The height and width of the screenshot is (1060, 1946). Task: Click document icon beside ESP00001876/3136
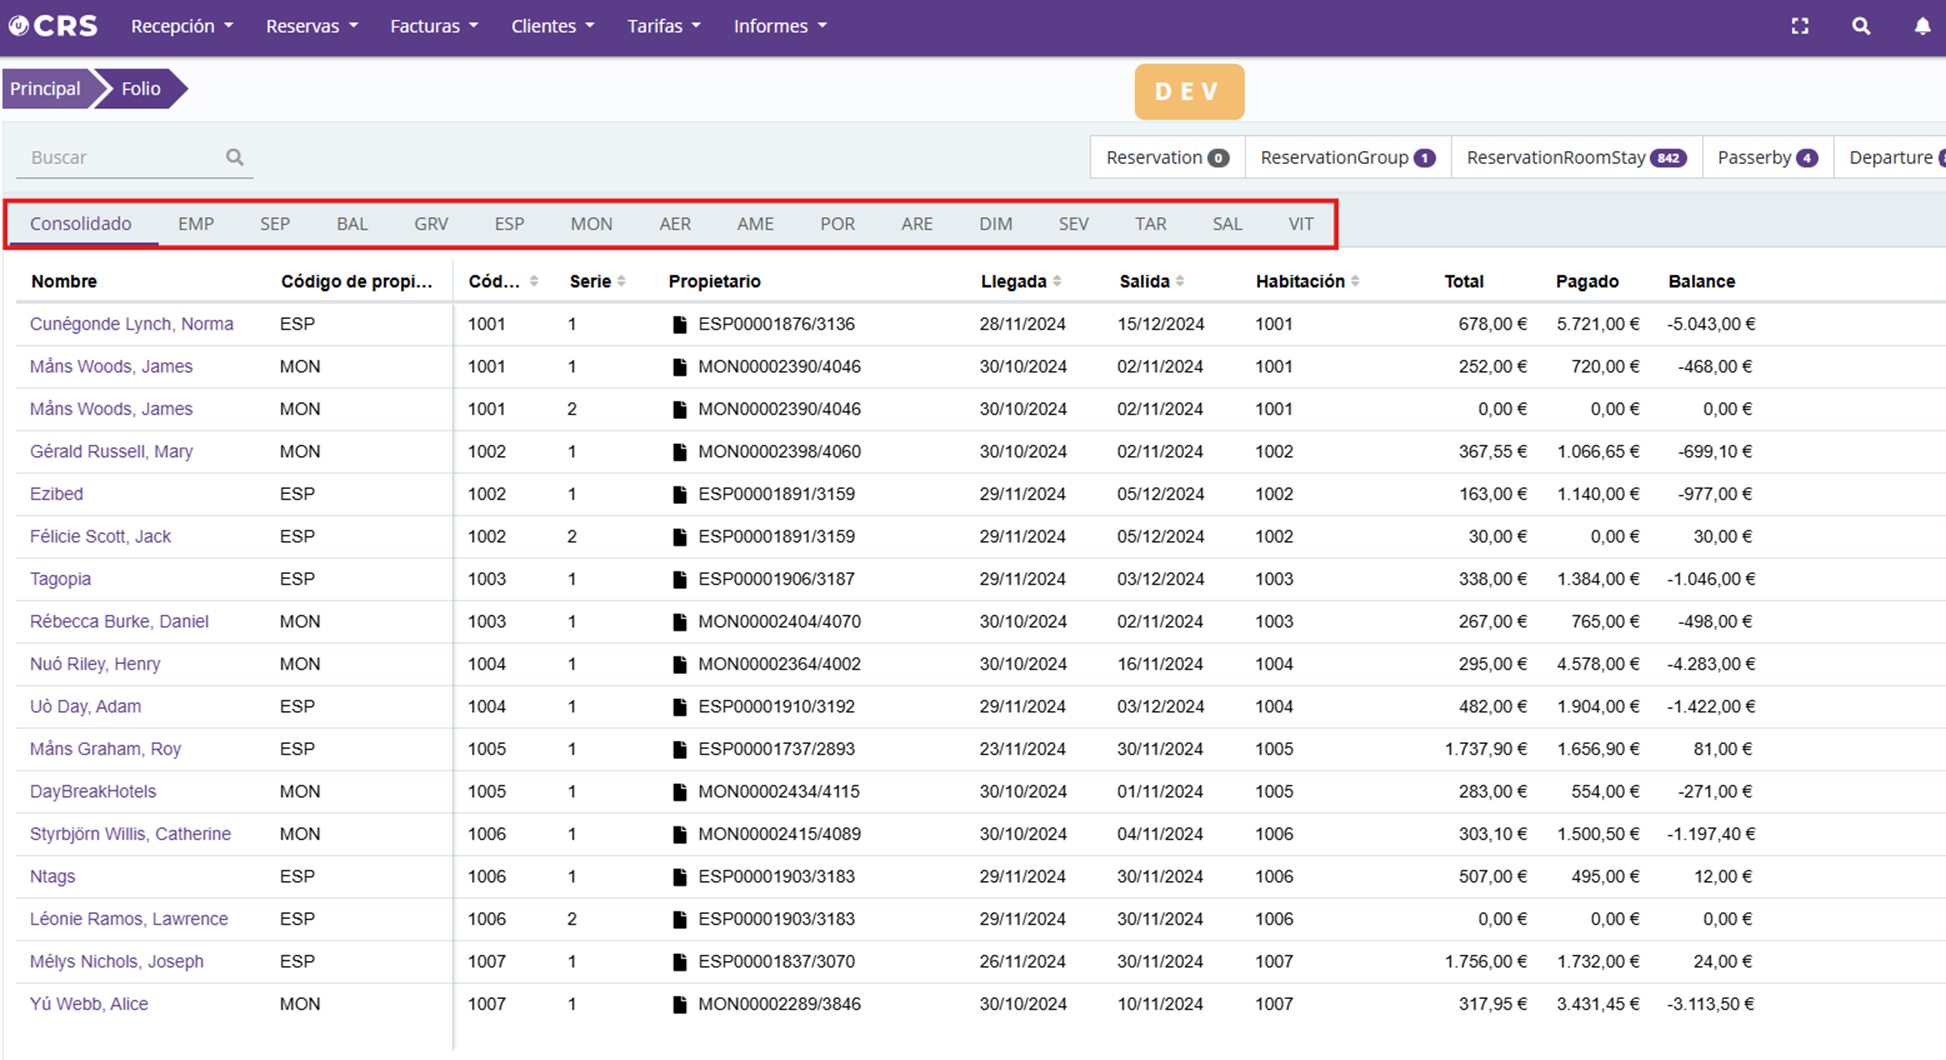pyautogui.click(x=680, y=324)
